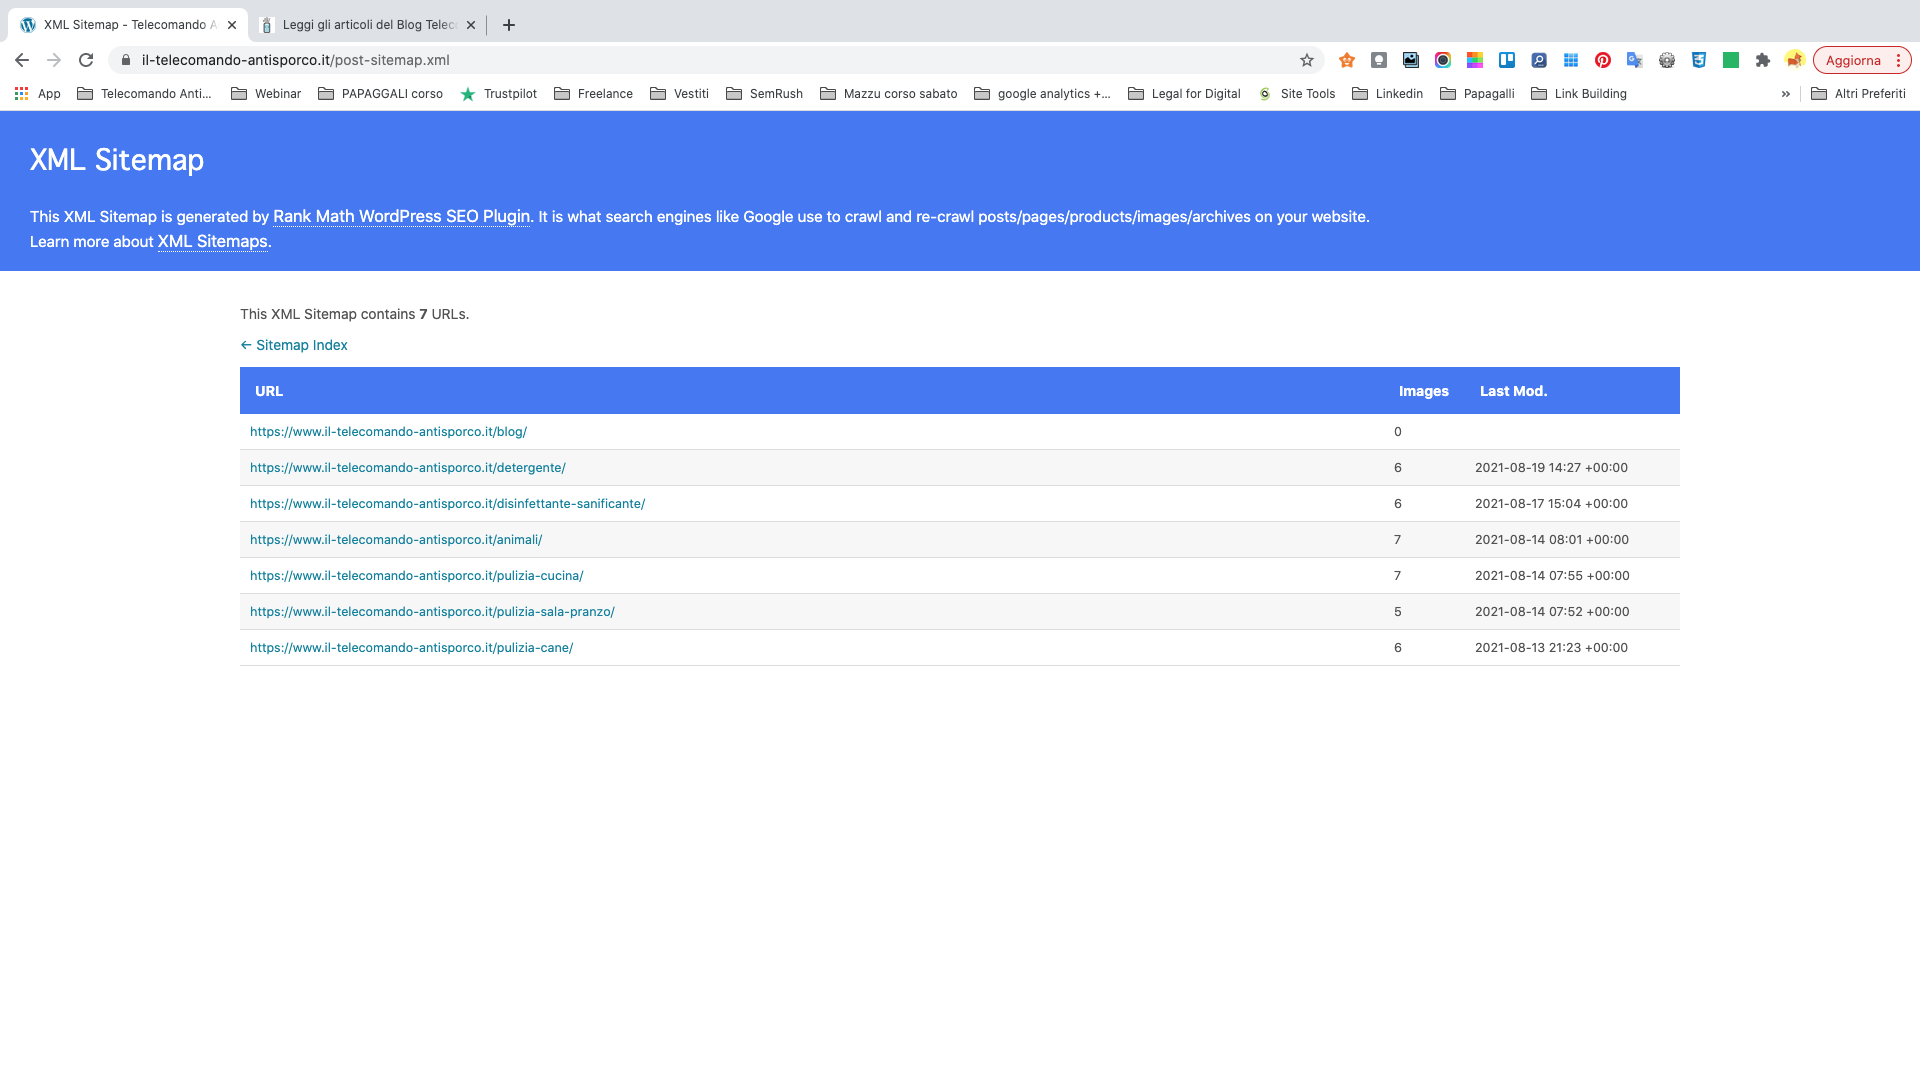Viewport: 1920px width, 1080px height.
Task: Switch to the Leggi gli articoli del Blog tab
Action: click(x=367, y=25)
